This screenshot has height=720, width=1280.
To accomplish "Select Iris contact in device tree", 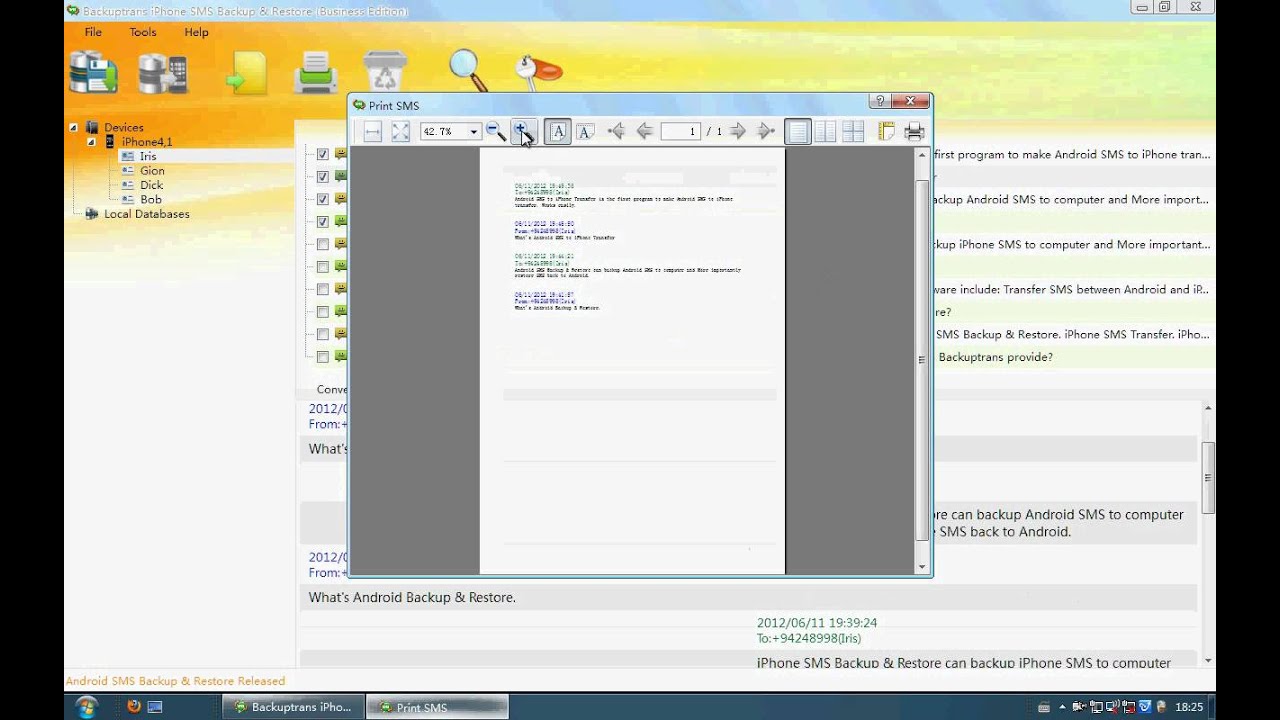I will [148, 157].
